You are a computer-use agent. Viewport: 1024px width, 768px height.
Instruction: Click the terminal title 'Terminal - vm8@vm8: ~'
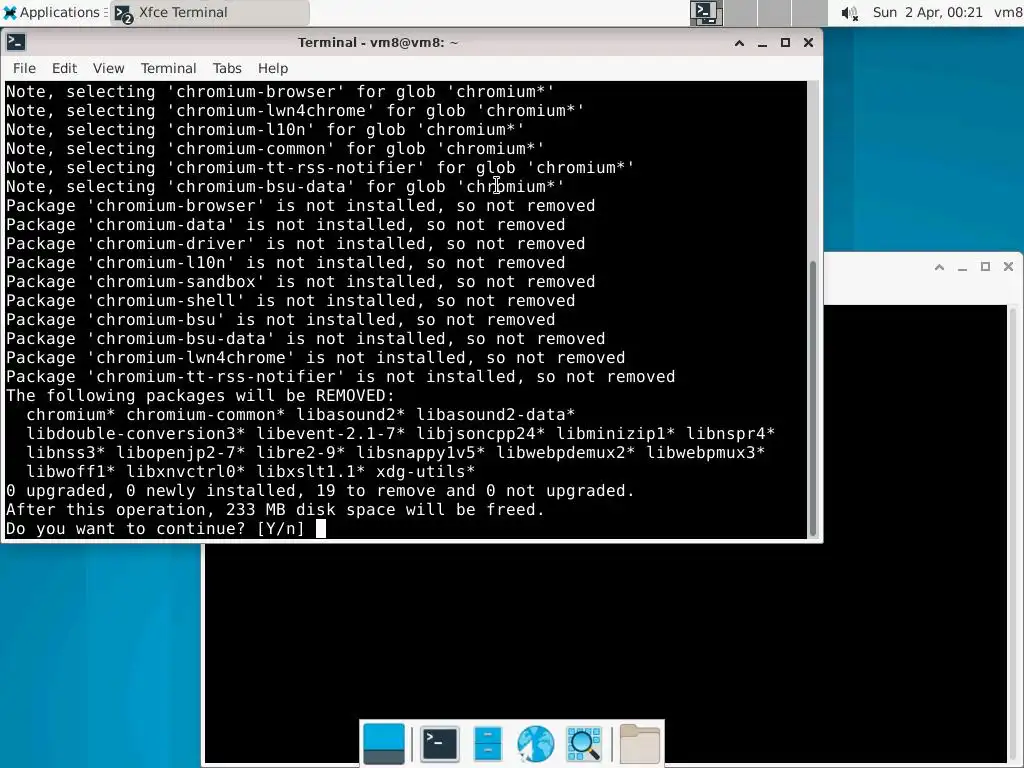coord(378,42)
